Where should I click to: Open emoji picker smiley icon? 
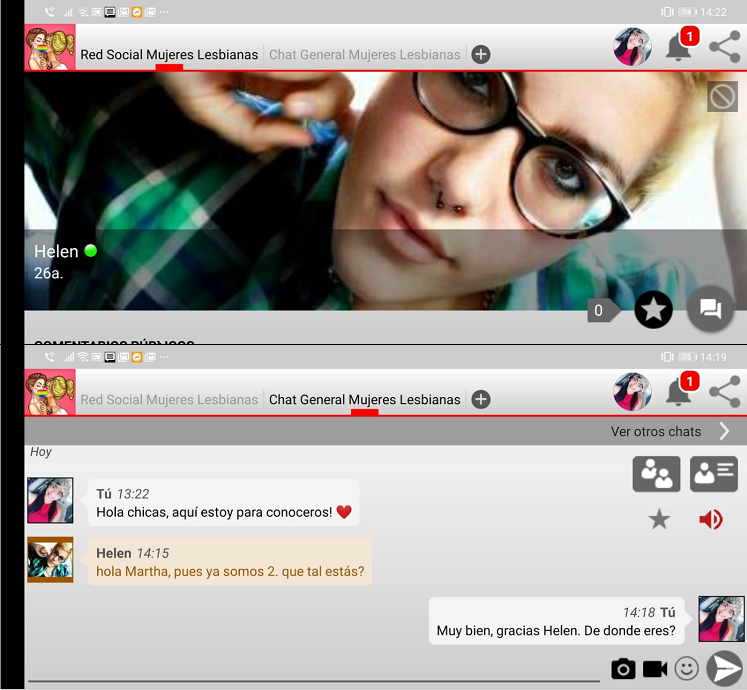click(686, 669)
